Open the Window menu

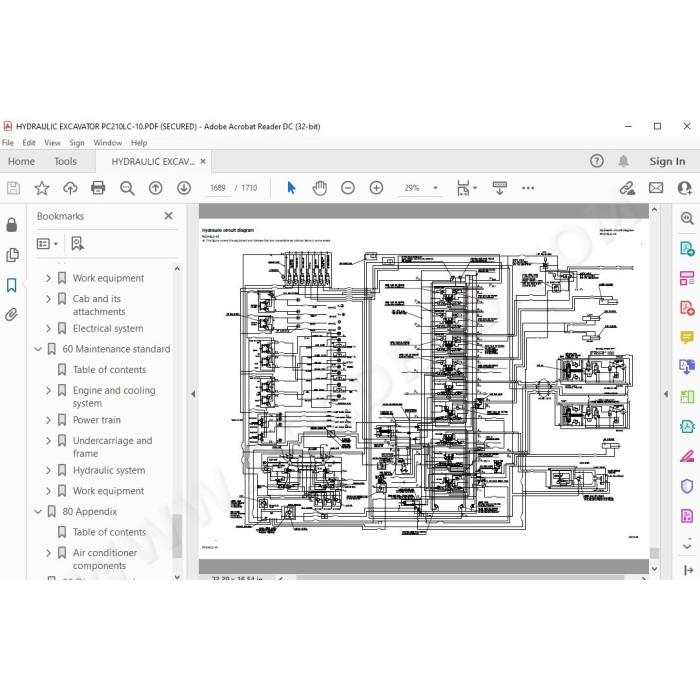click(x=108, y=143)
